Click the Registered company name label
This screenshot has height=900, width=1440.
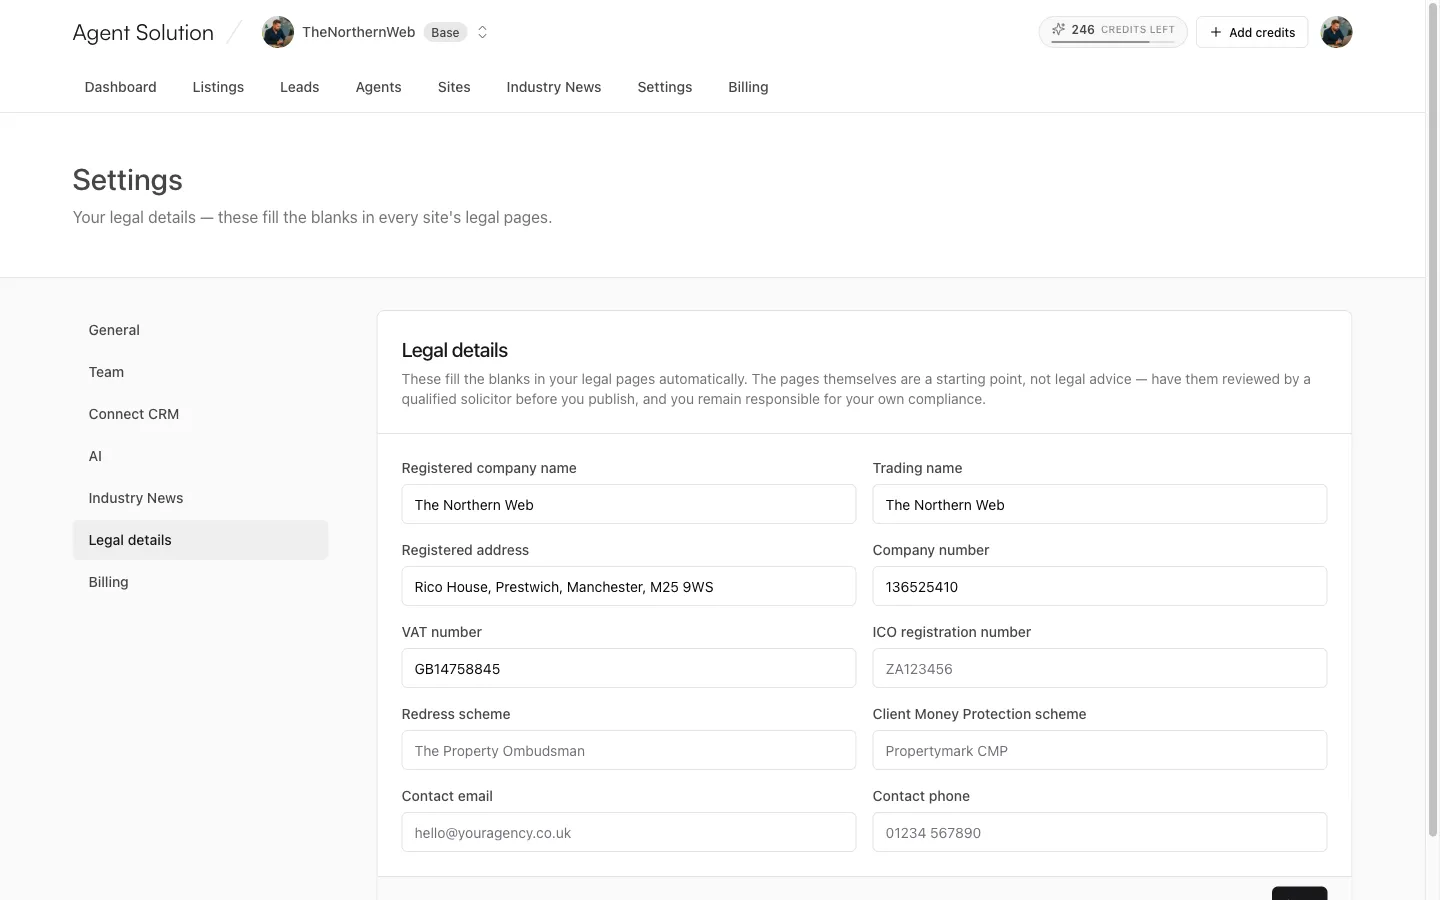pos(489,468)
